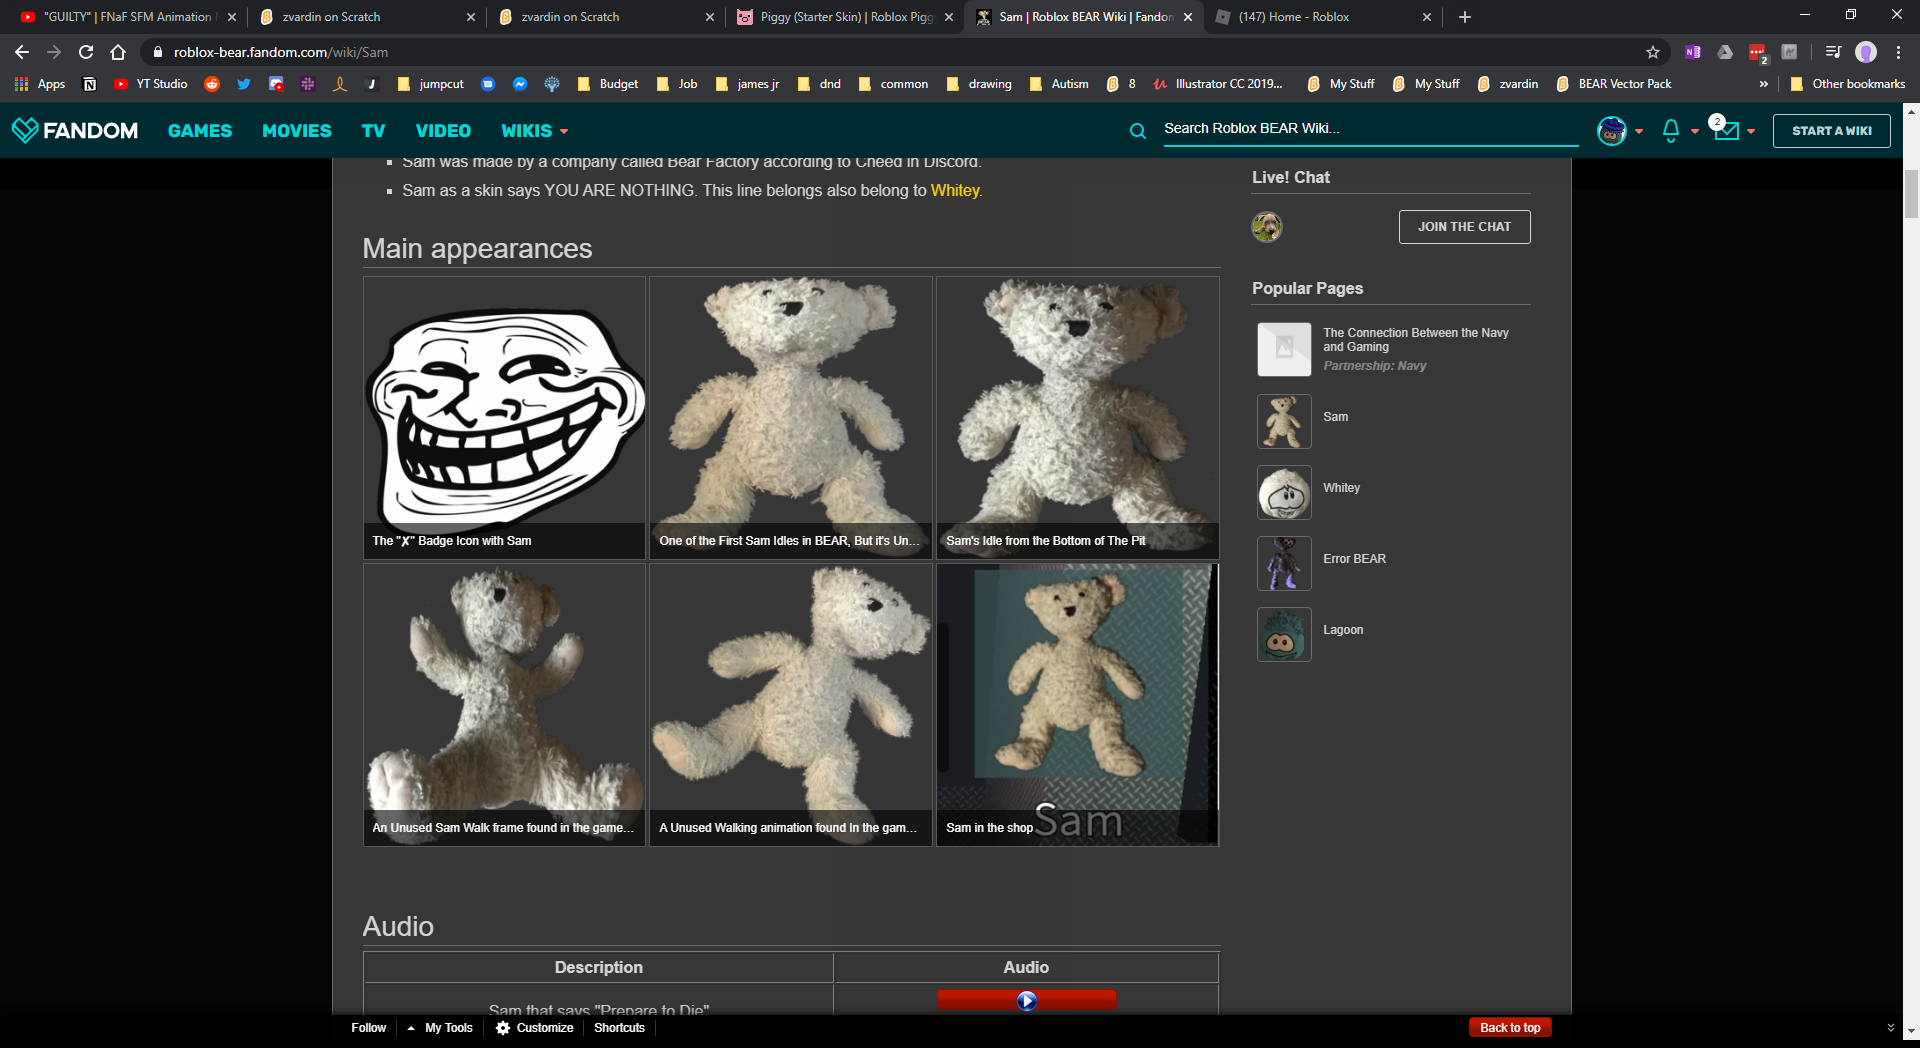Screen dimensions: 1920x1048
Task: Expand My Tools menu in bottom bar
Action: coord(439,1028)
